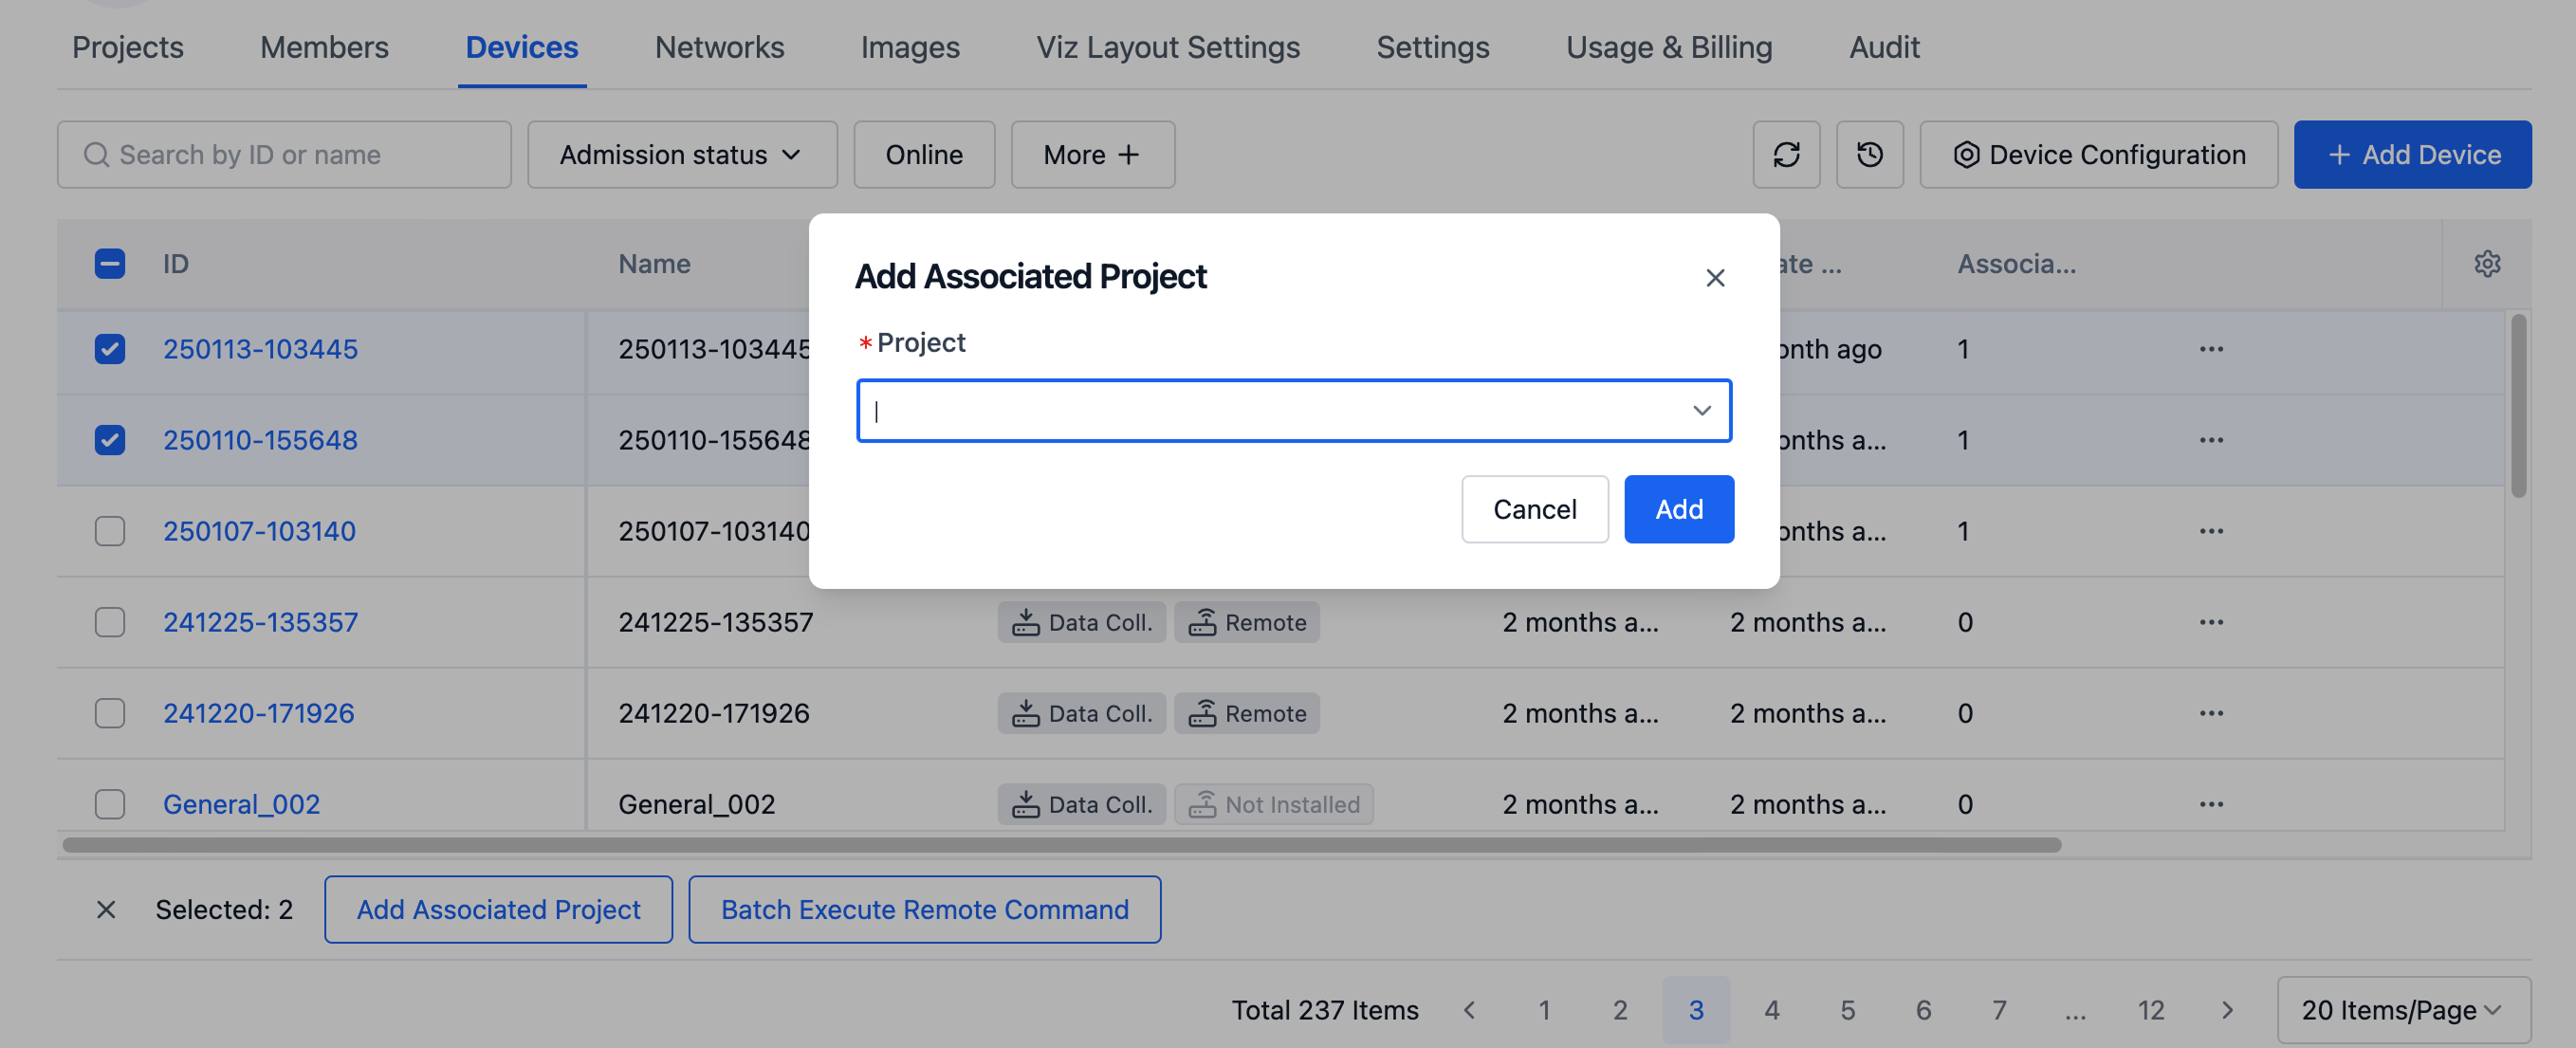Go to previous page arrow
Viewport: 2576px width, 1048px height.
click(x=1469, y=1010)
